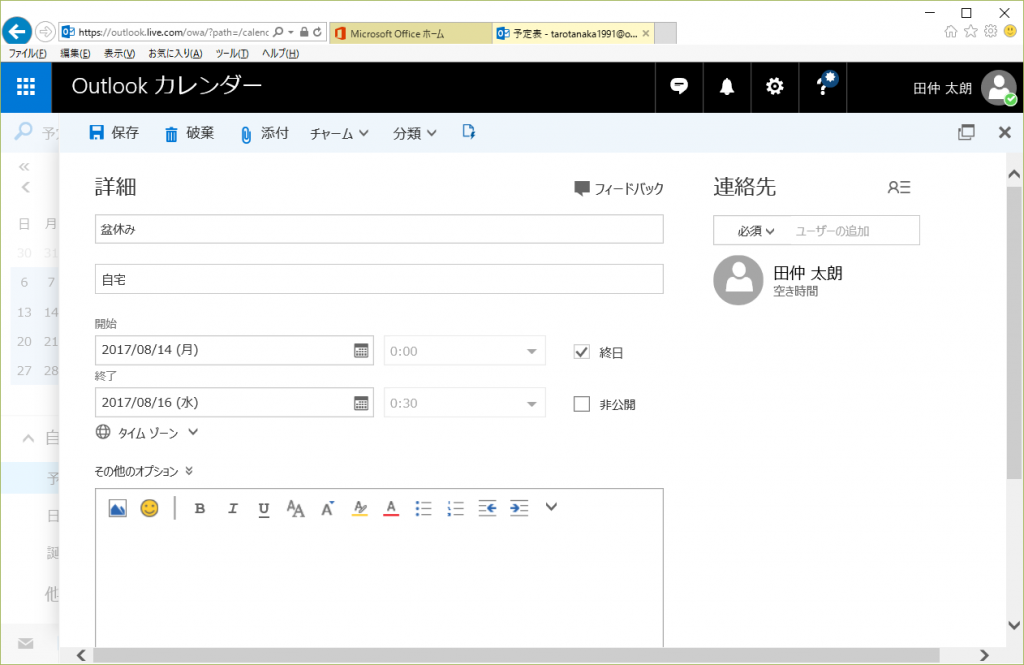Click the 田仲 太朗 attendee entry
Screen dimensions: 1024x665
(778, 280)
